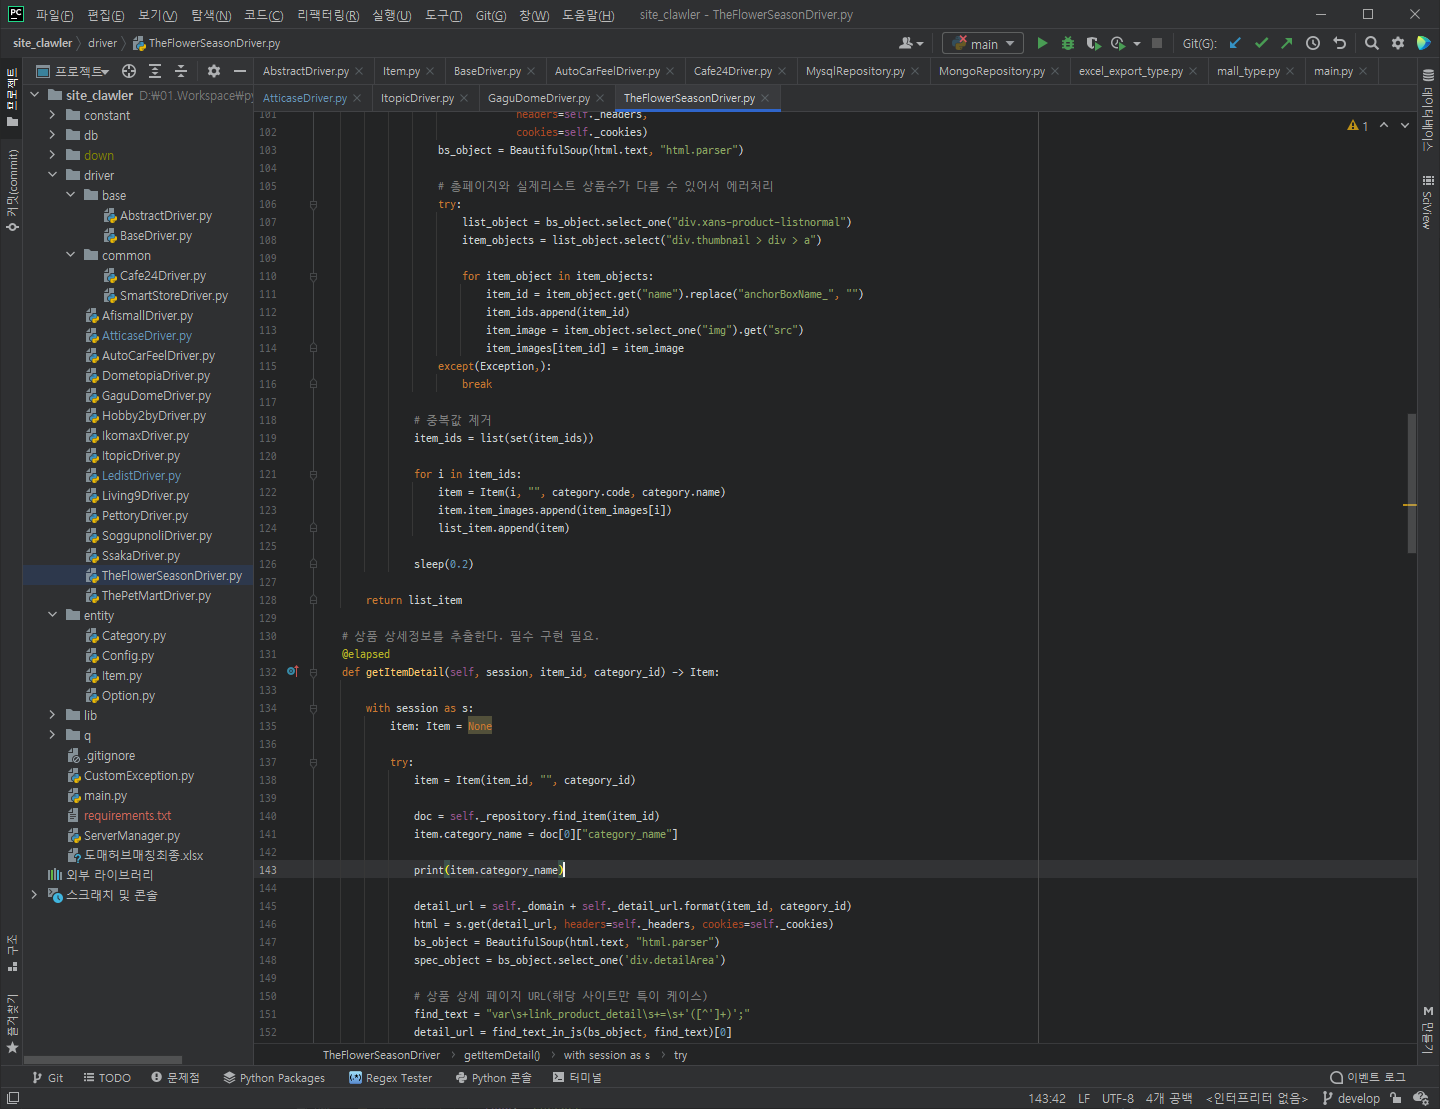Run the main configuration with the green play icon
This screenshot has width=1440, height=1109.
1042,43
